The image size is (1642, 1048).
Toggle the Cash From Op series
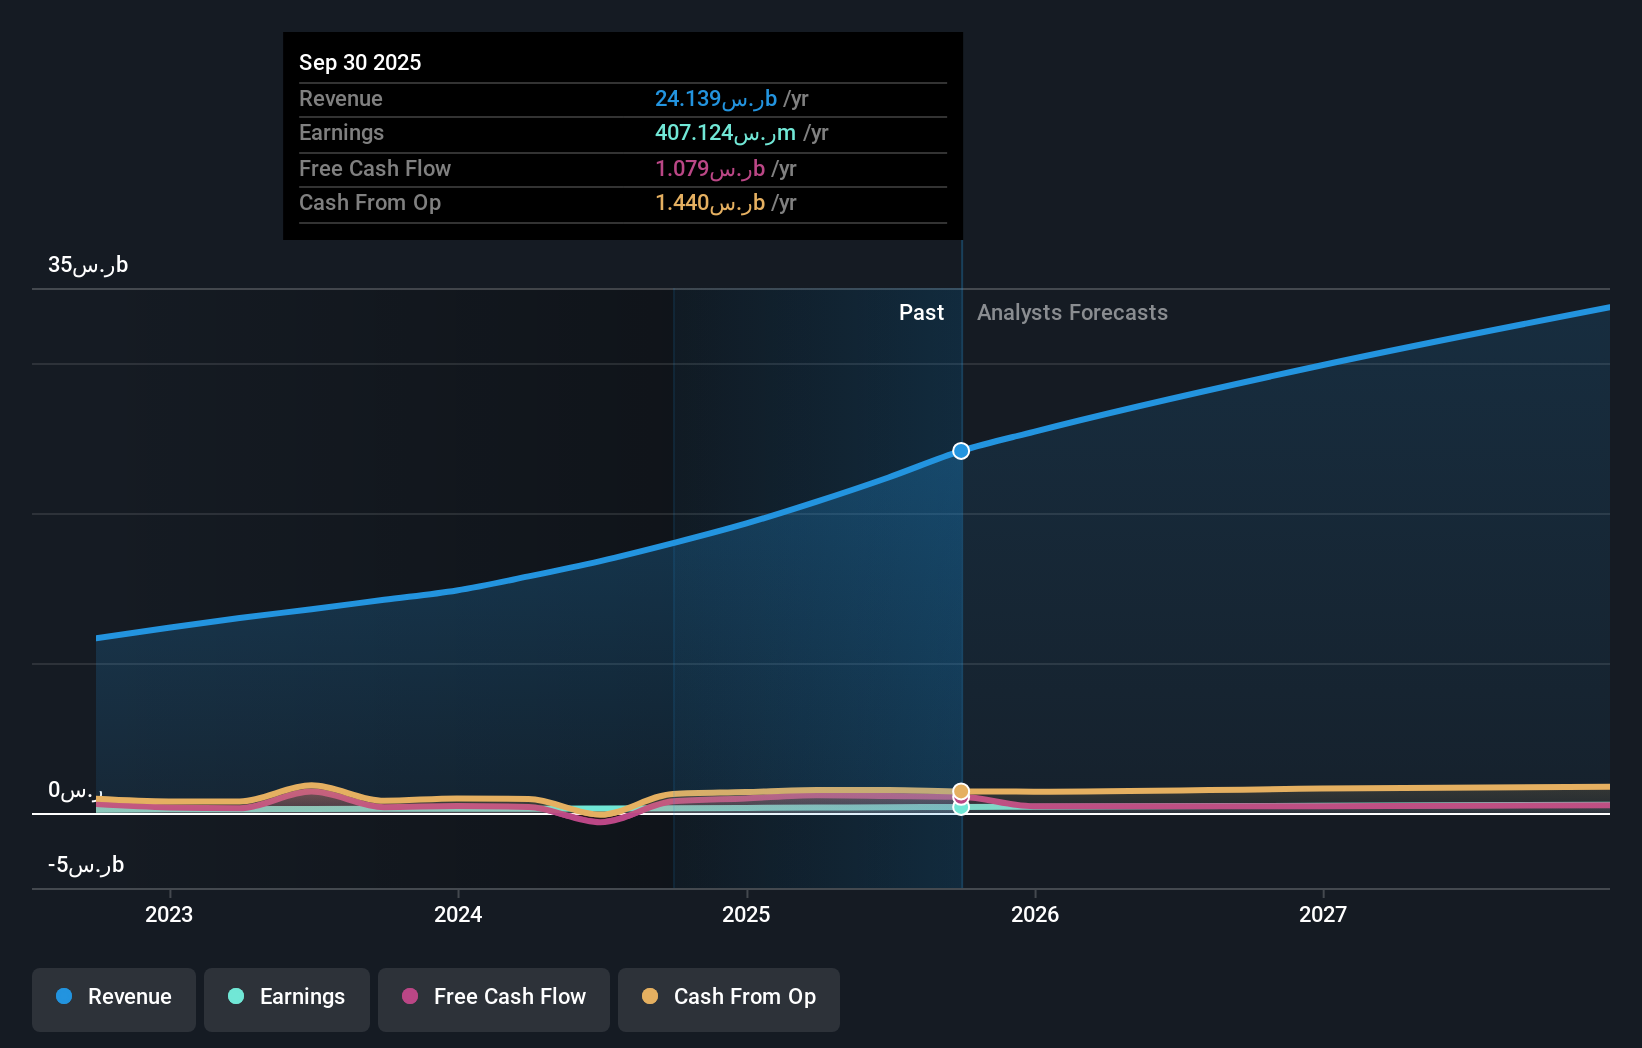(728, 999)
